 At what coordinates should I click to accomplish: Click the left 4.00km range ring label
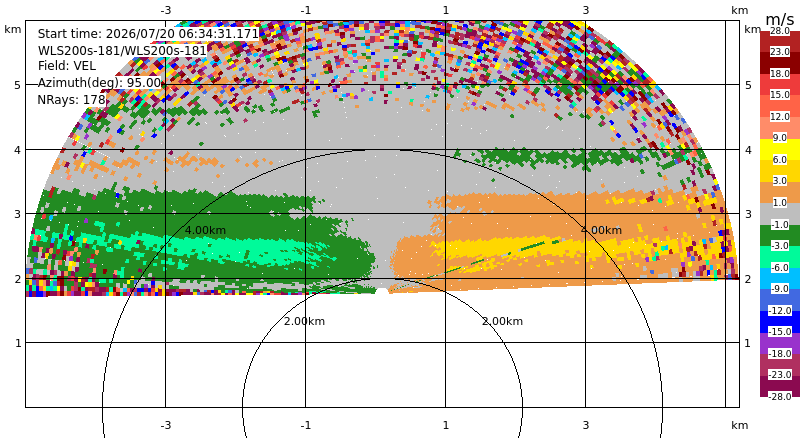[205, 230]
